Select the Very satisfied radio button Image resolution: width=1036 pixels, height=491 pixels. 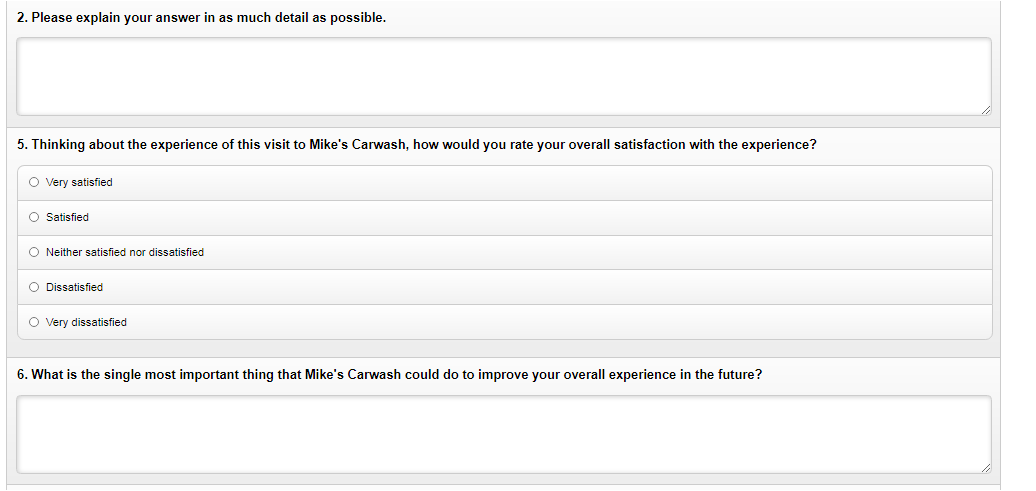(x=34, y=182)
